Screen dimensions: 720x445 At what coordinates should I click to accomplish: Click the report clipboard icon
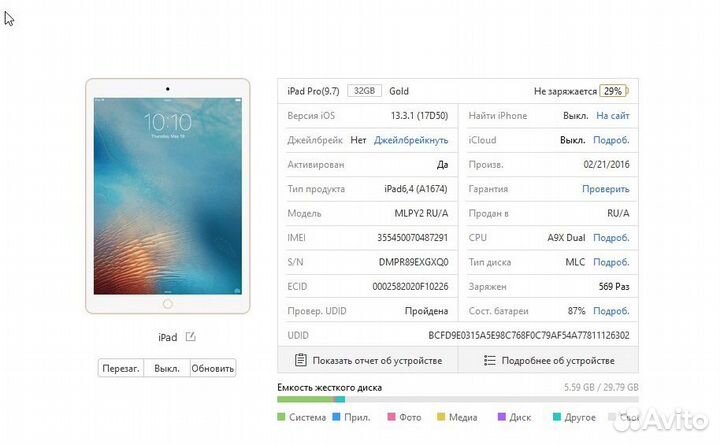[x=301, y=360]
